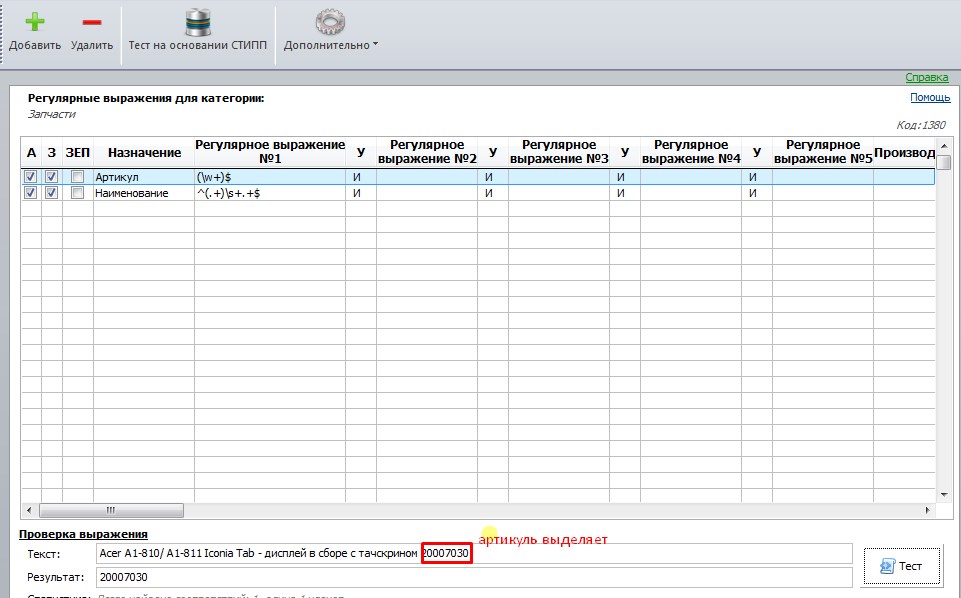Click the green plus Добавить icon

(34, 22)
